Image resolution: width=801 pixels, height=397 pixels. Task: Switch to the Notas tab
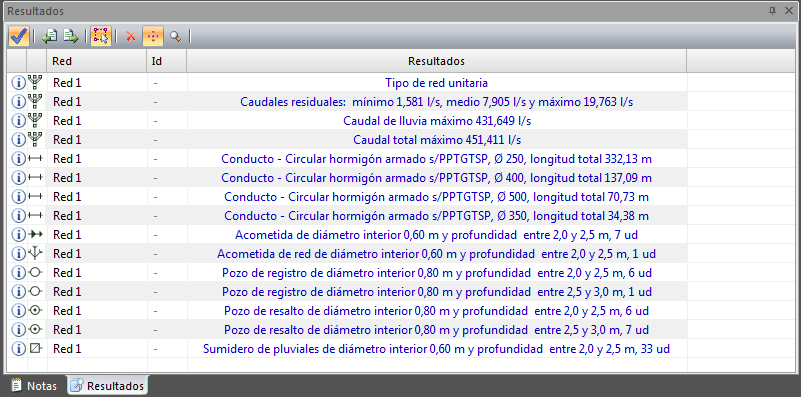point(34,386)
